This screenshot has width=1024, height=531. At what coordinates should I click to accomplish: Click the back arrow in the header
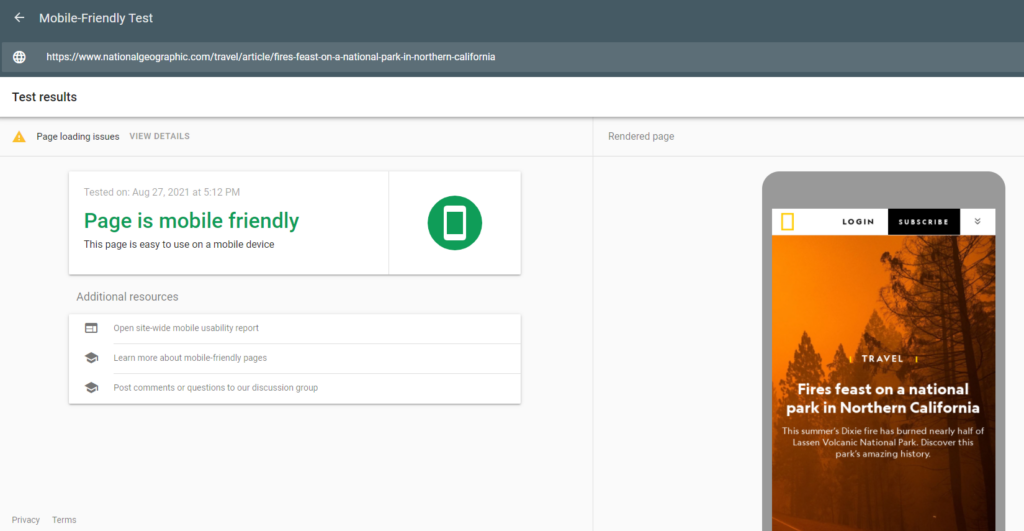pos(19,18)
